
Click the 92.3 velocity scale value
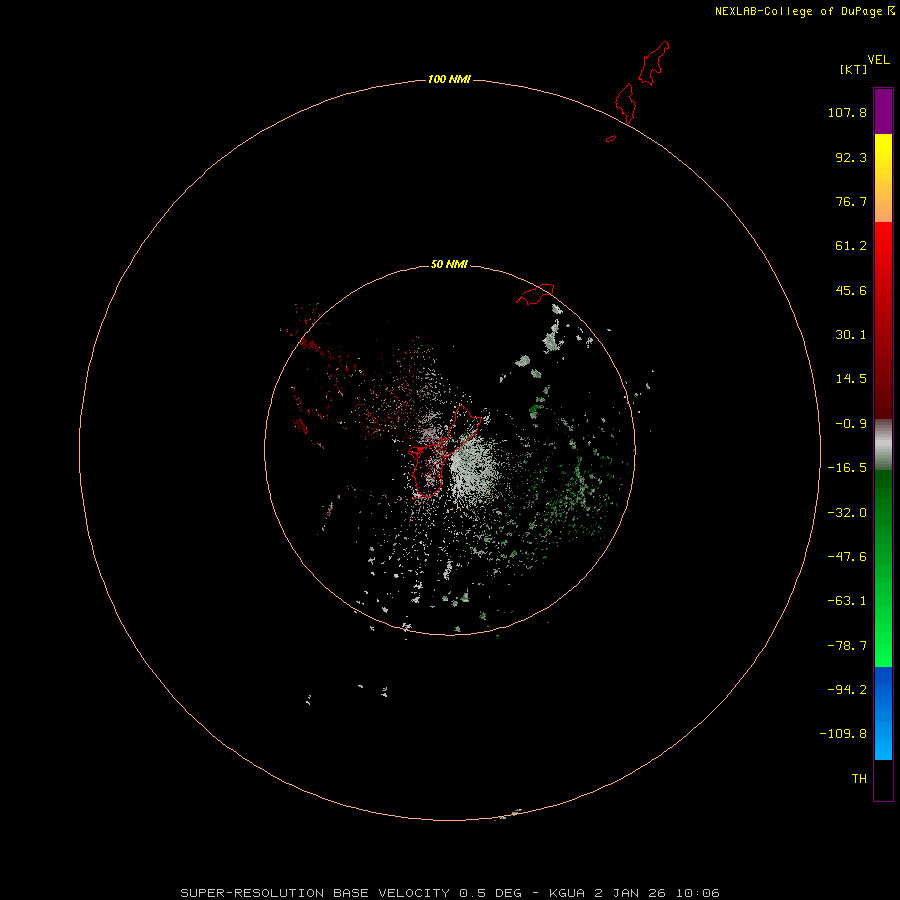click(851, 157)
